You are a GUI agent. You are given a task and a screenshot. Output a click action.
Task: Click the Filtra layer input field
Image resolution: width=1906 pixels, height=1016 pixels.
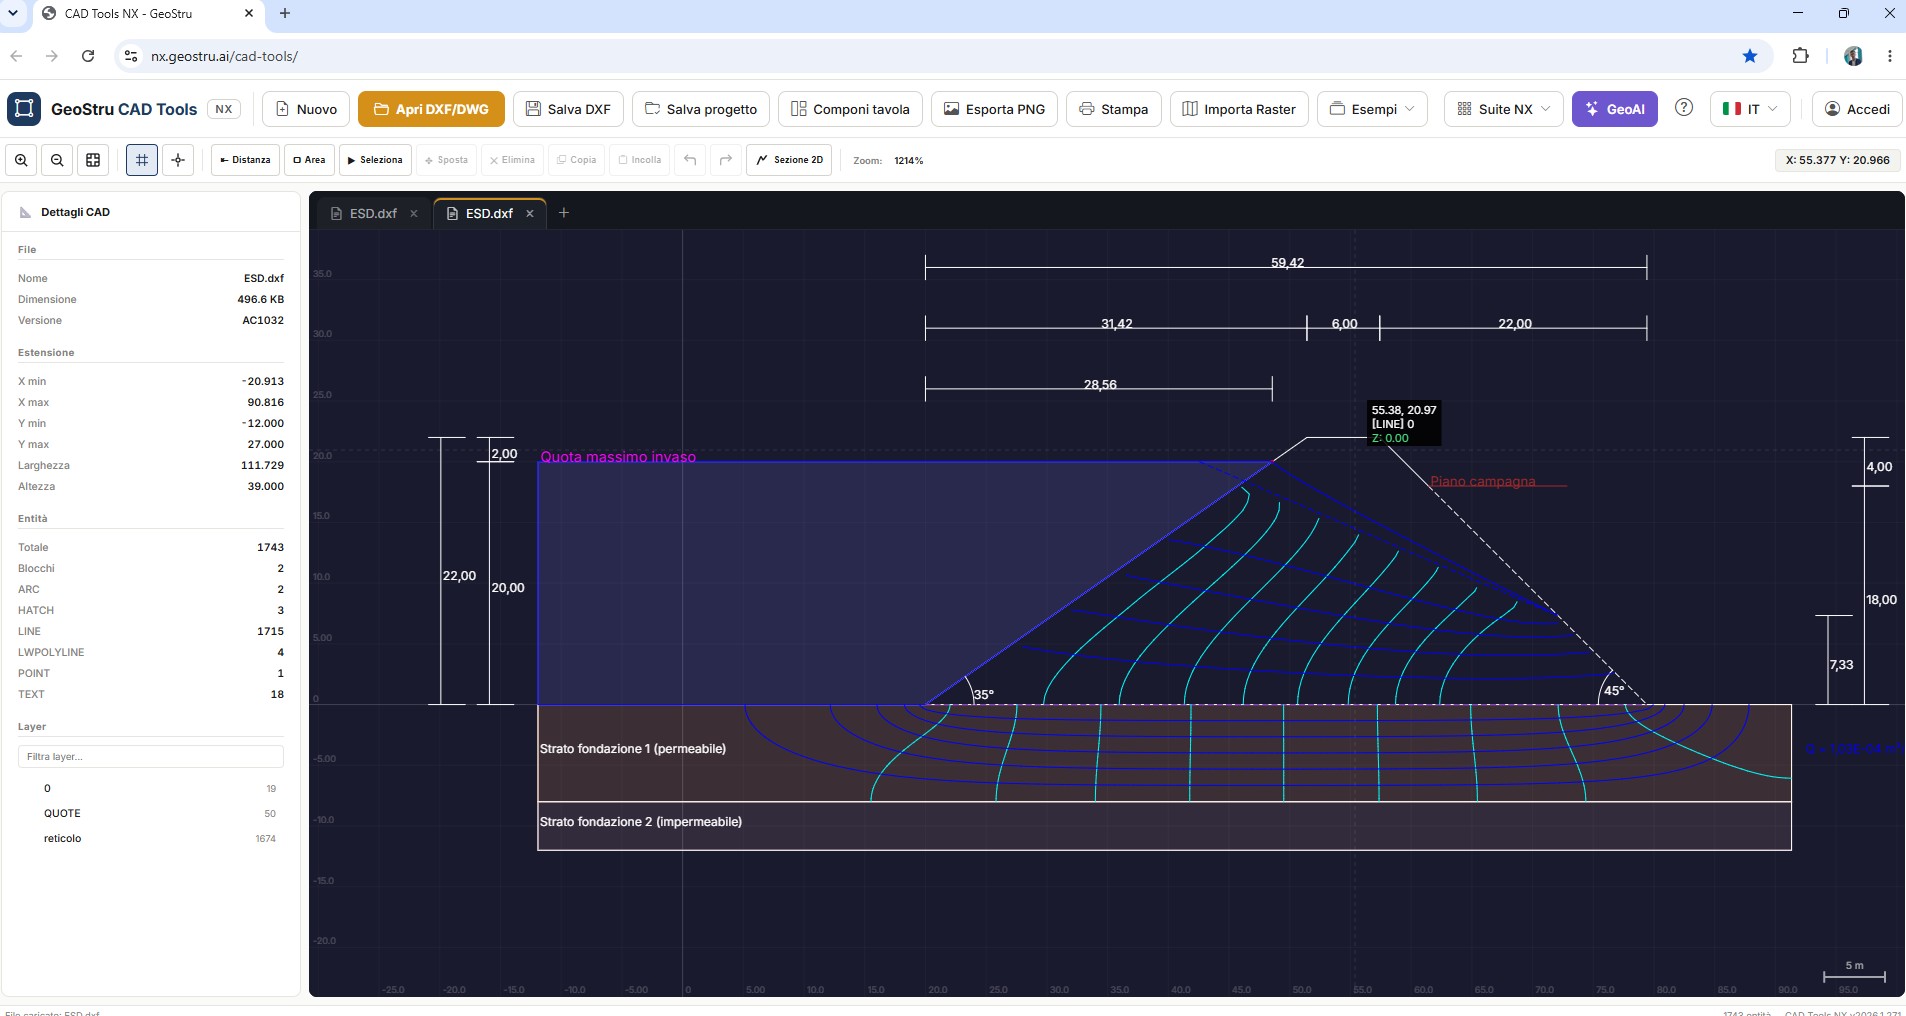click(151, 757)
